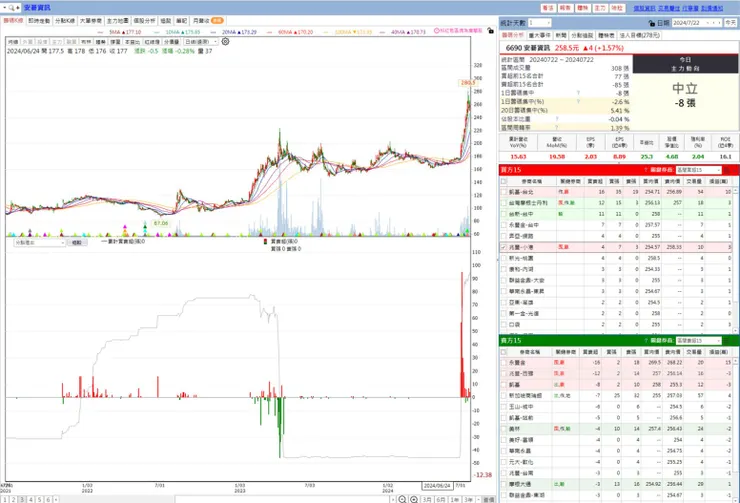Screen dimensions: 740x503
Task: Click the help icon beside 佔股本比重
Action: pos(557,119)
